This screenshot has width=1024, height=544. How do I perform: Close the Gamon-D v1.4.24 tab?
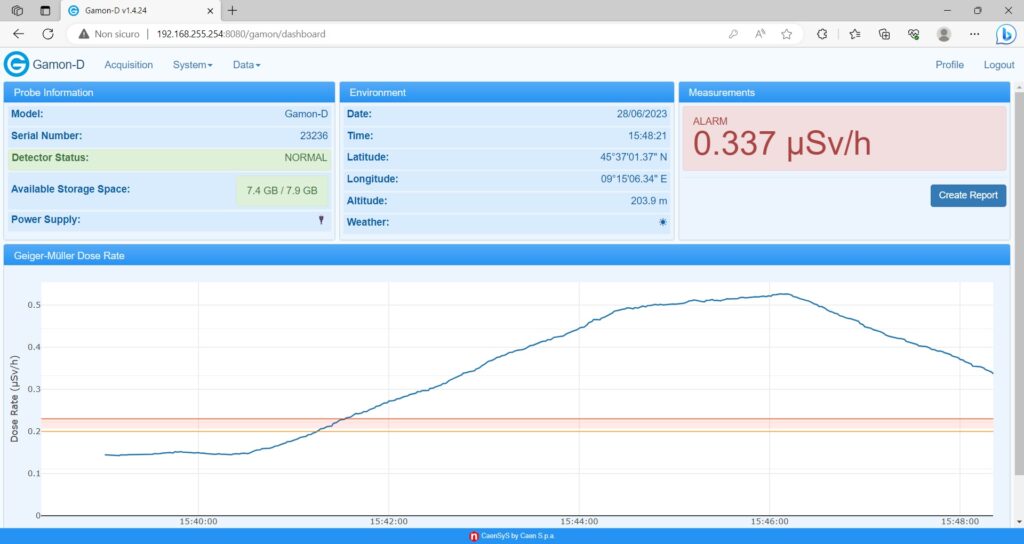point(210,10)
